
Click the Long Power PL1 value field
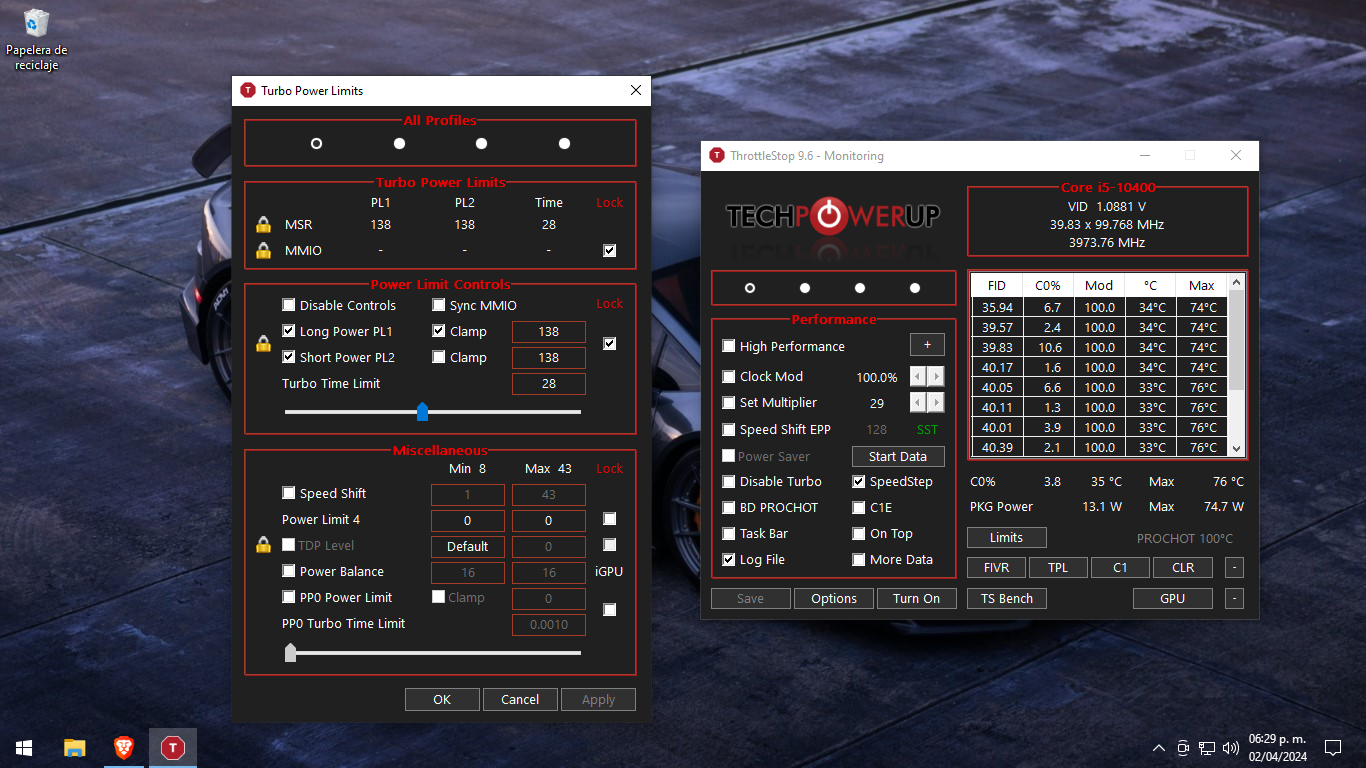(549, 332)
